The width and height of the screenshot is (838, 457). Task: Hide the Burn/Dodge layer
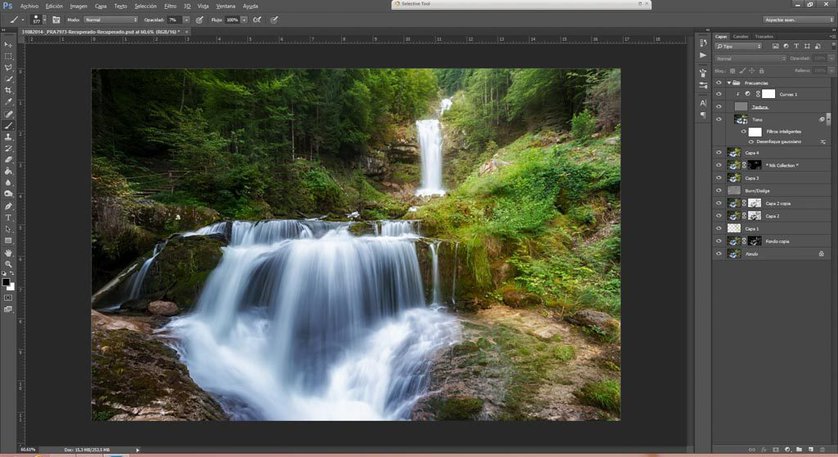(718, 190)
